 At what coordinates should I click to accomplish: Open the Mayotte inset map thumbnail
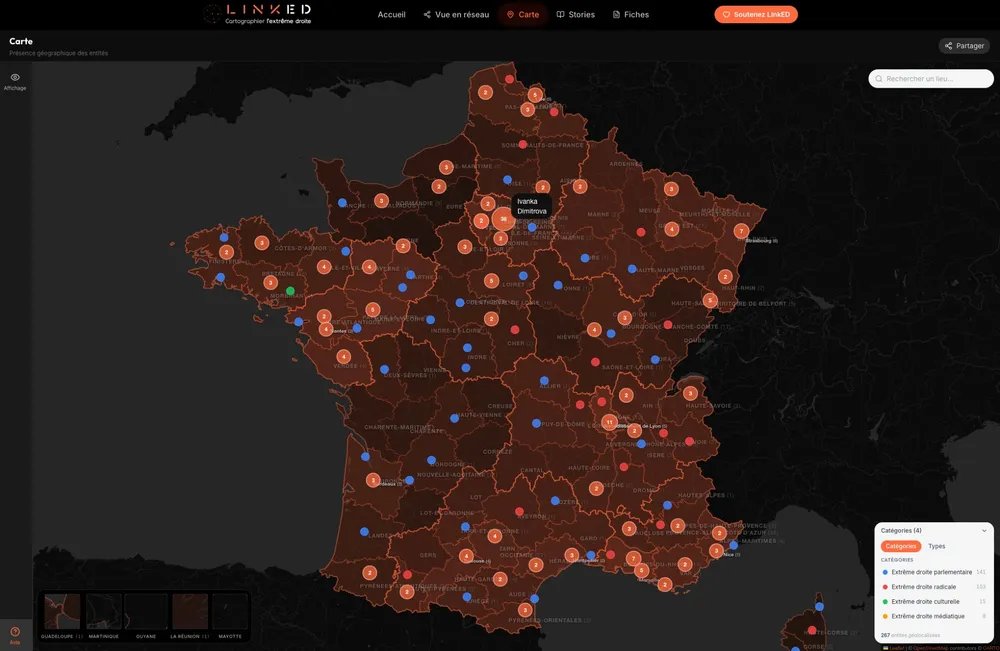[x=230, y=611]
